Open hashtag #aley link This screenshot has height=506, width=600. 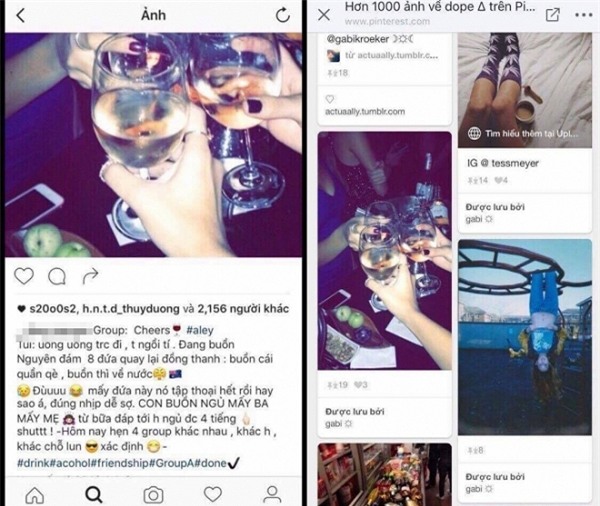(x=200, y=330)
